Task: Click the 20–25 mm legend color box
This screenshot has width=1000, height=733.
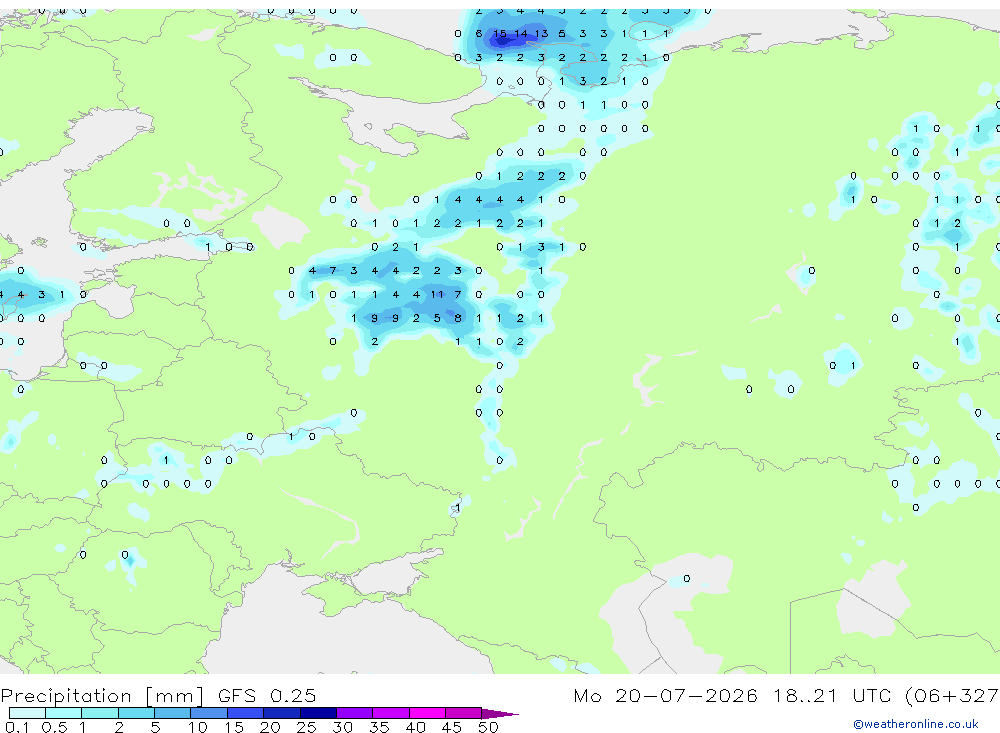Action: [x=282, y=713]
